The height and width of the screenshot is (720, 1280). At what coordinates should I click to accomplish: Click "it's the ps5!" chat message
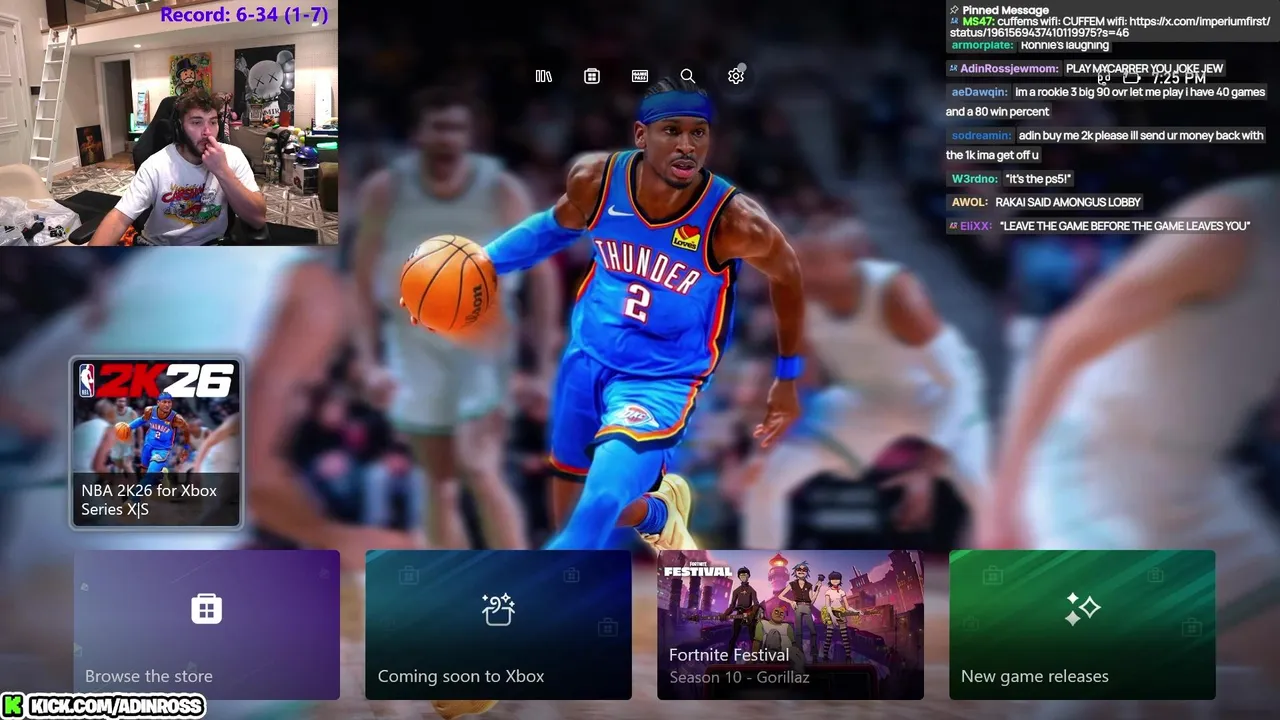click(x=1038, y=179)
